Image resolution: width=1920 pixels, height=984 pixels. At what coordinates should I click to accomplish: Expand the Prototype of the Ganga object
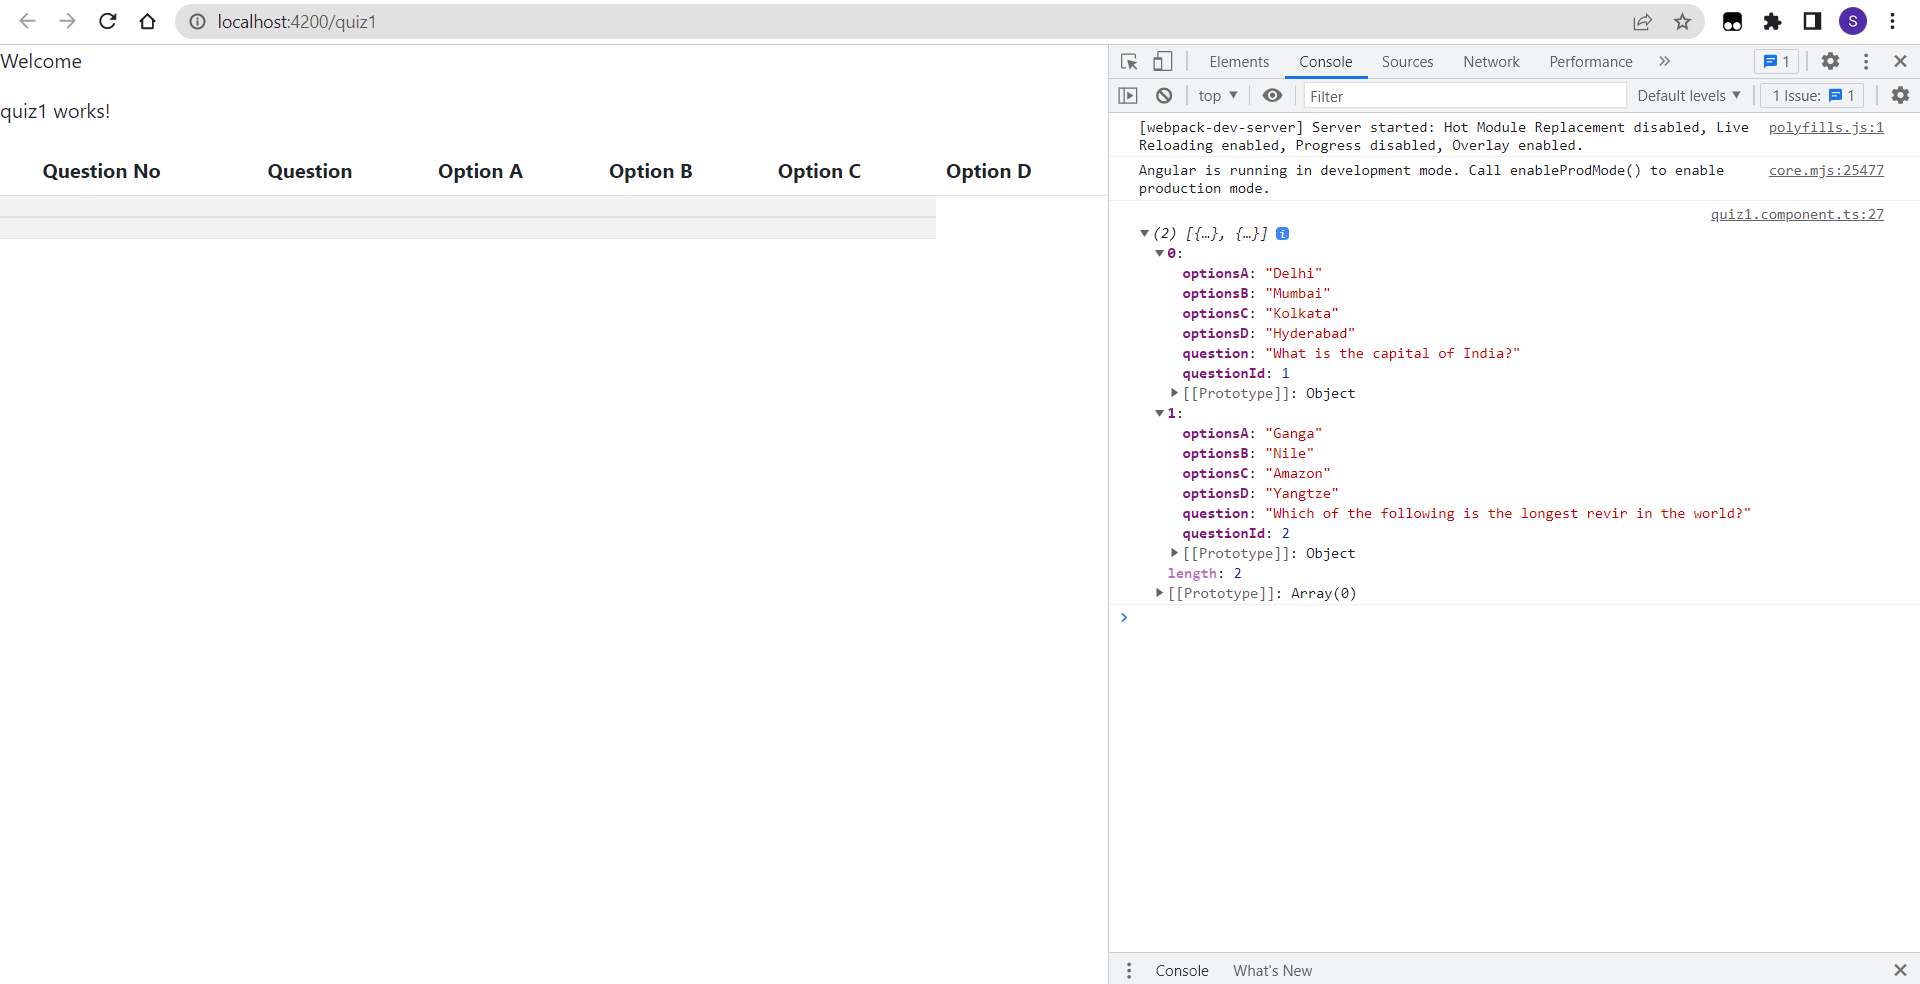pos(1175,553)
